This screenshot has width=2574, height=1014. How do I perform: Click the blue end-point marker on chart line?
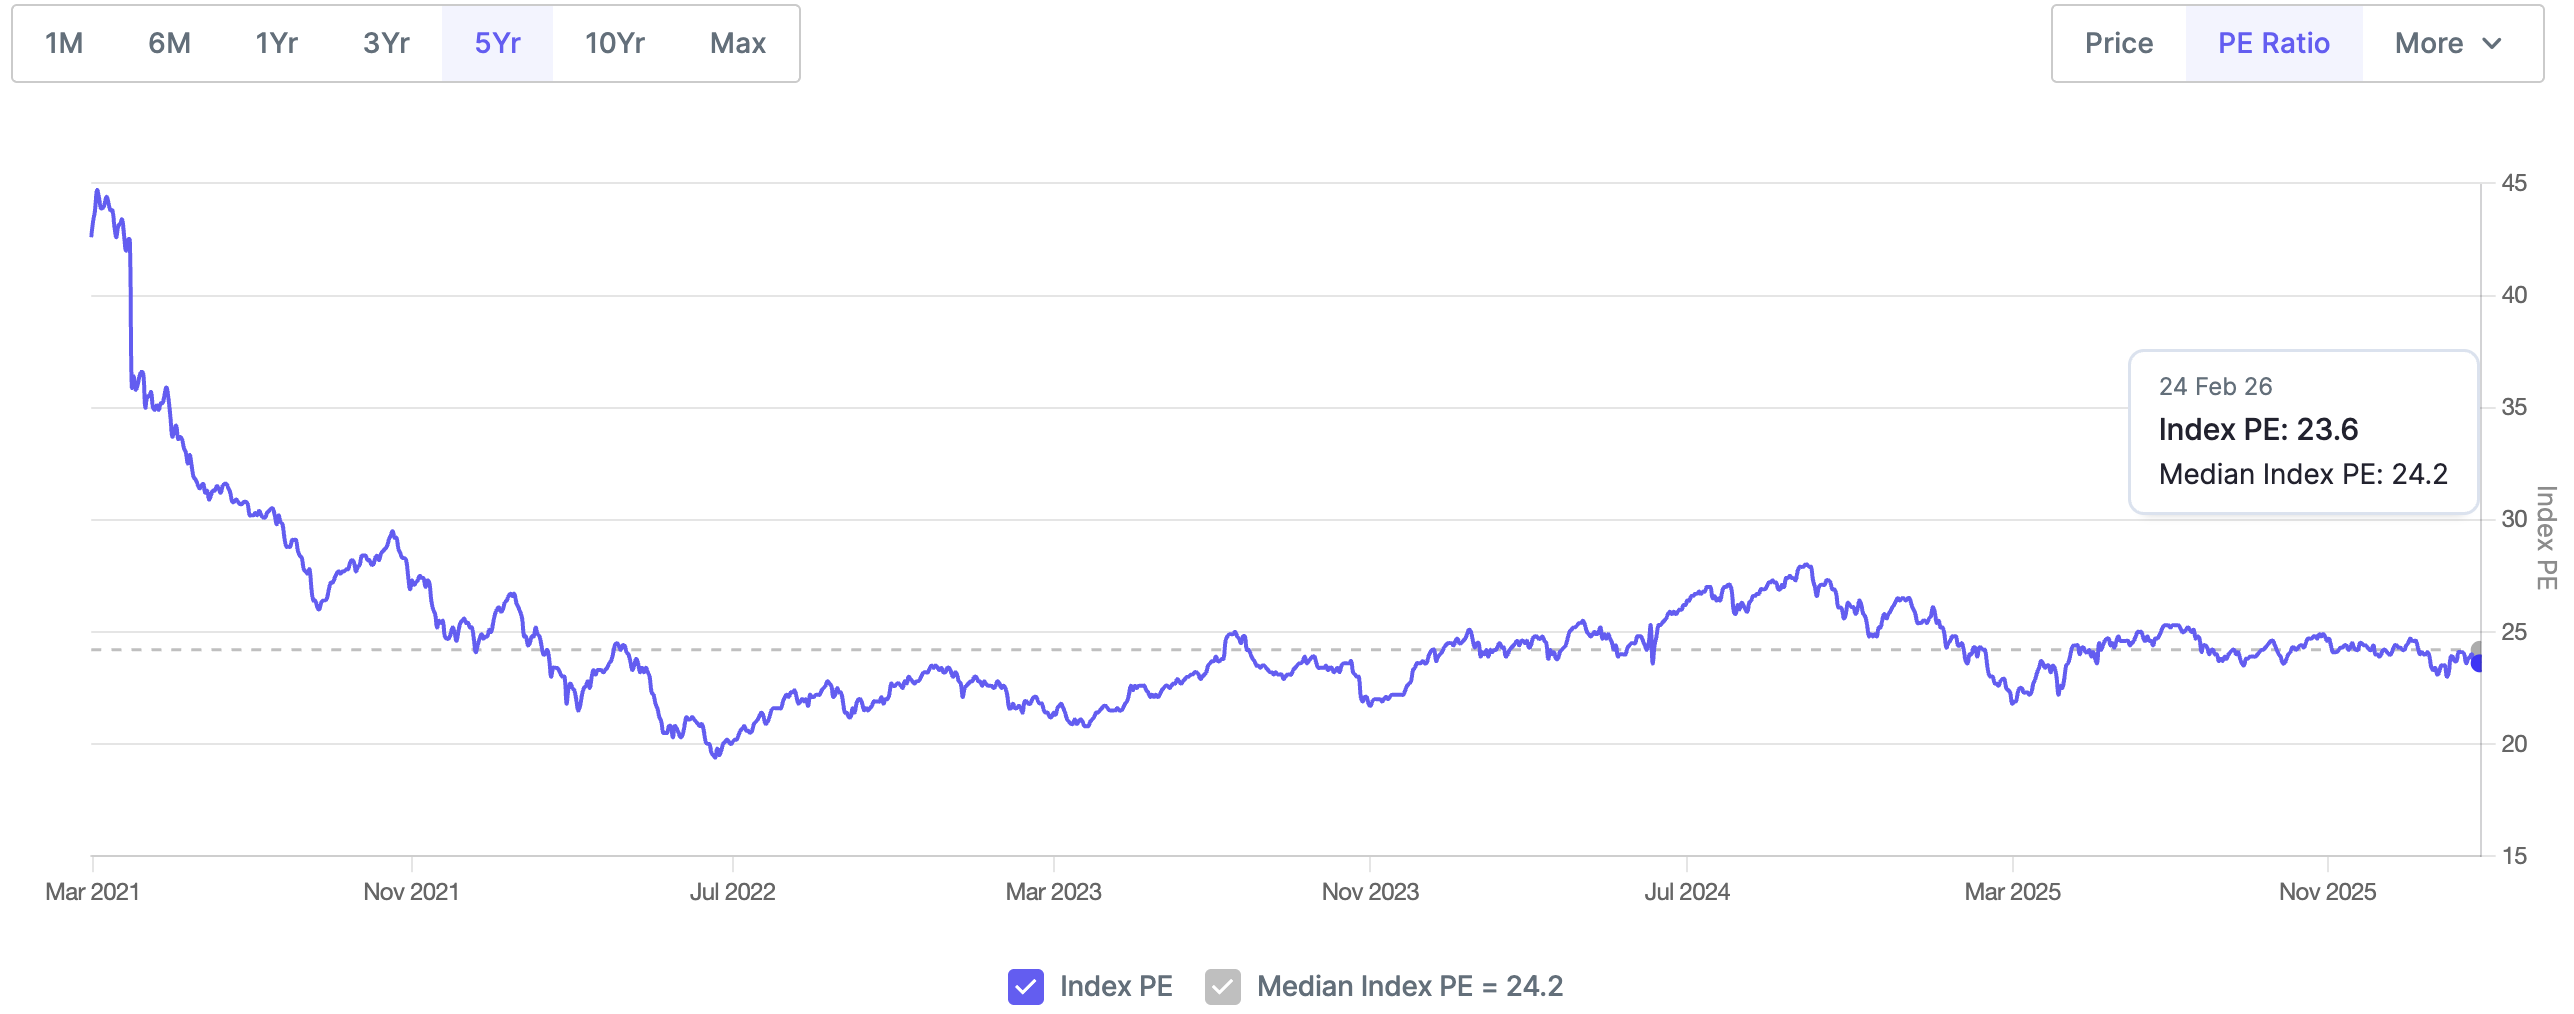click(x=2477, y=663)
